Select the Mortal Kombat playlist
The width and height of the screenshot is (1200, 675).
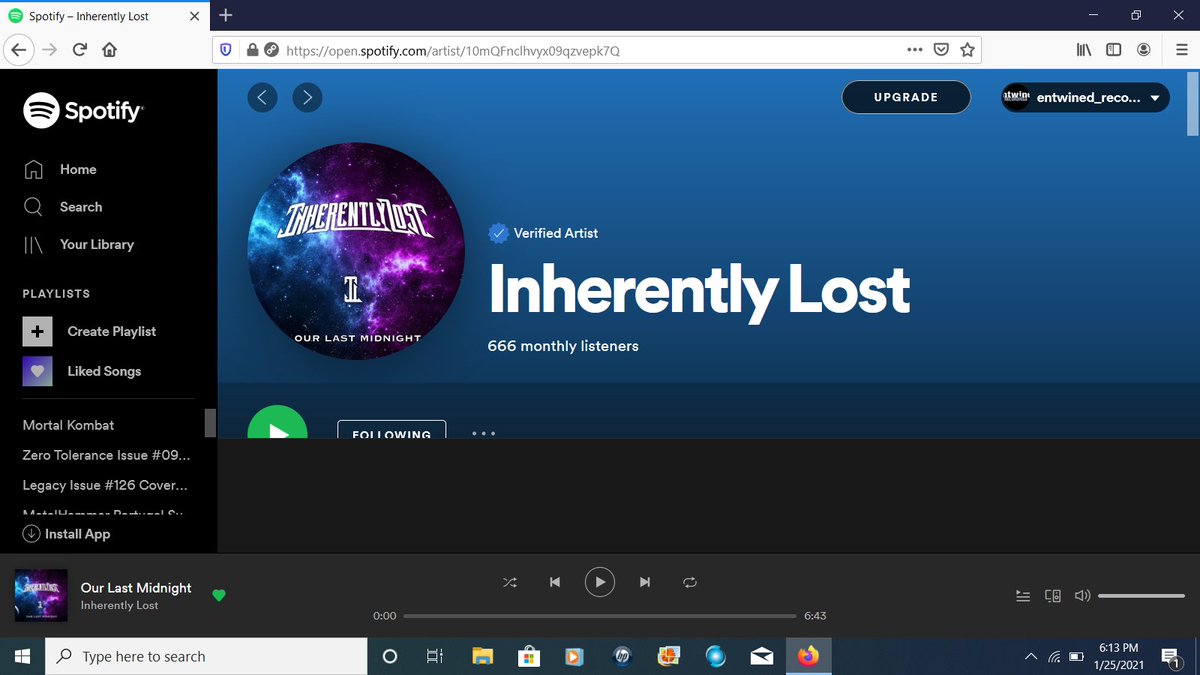coord(68,425)
